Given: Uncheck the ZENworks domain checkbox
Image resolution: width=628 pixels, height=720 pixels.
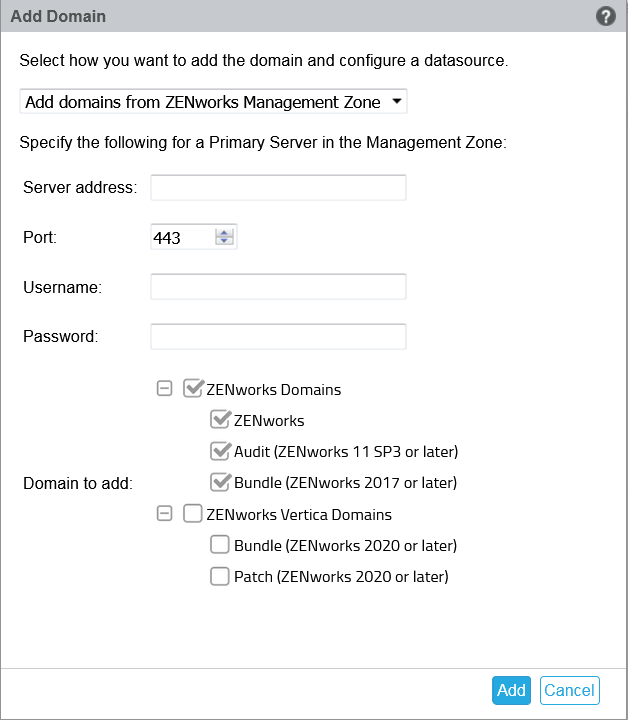Looking at the screenshot, I should pos(220,420).
